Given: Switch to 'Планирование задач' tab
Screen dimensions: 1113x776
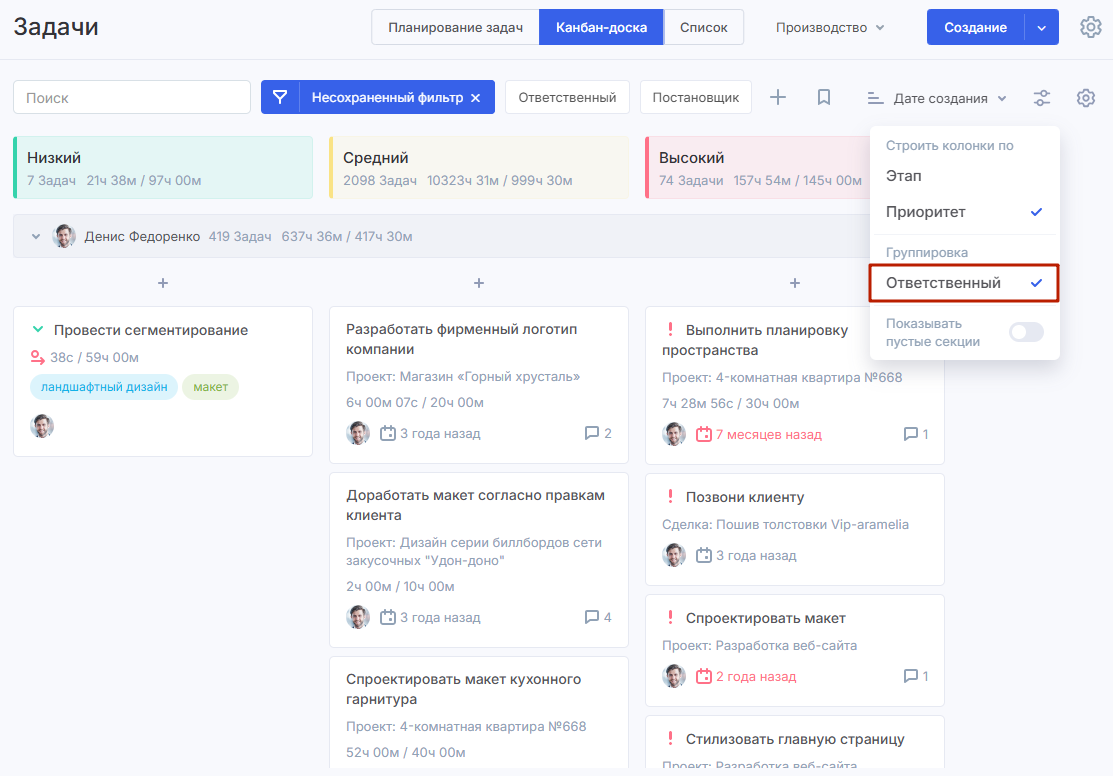Looking at the screenshot, I should click(455, 27).
